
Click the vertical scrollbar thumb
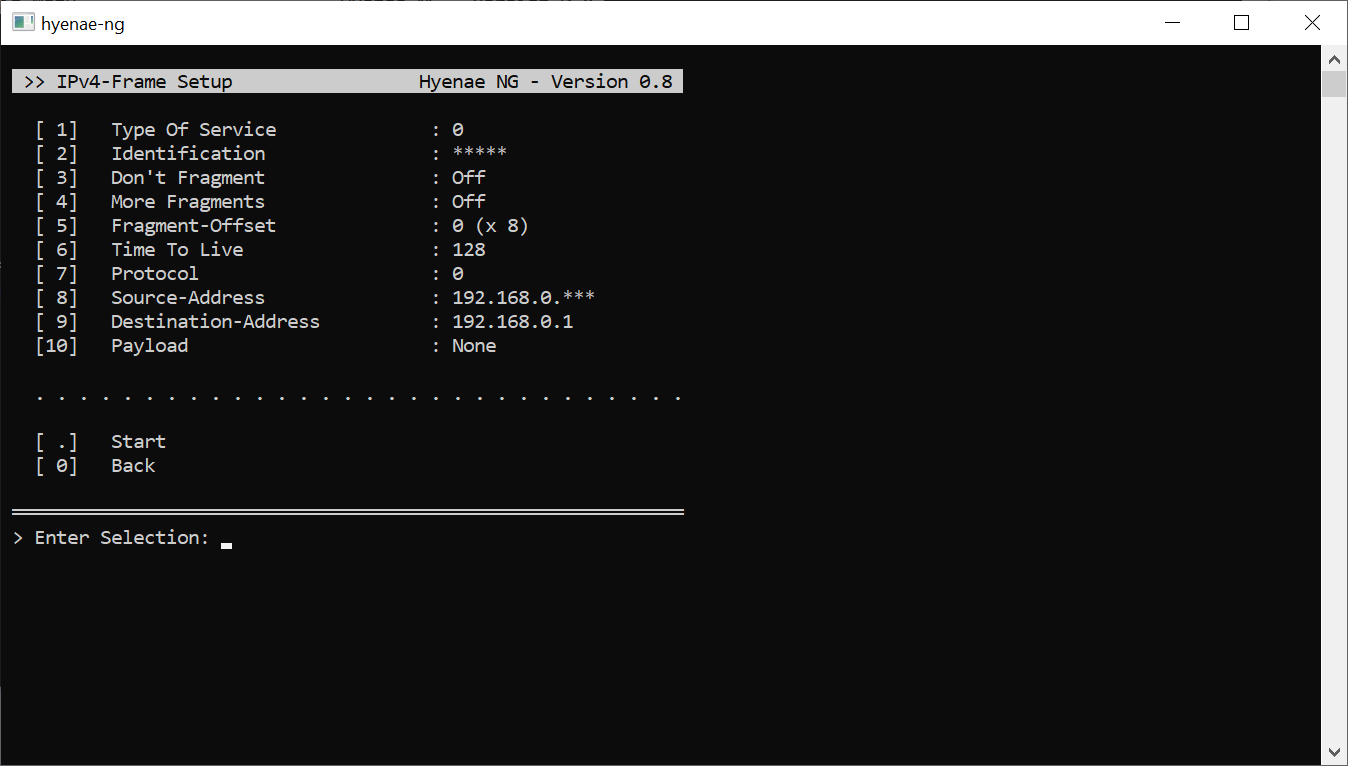click(1334, 83)
